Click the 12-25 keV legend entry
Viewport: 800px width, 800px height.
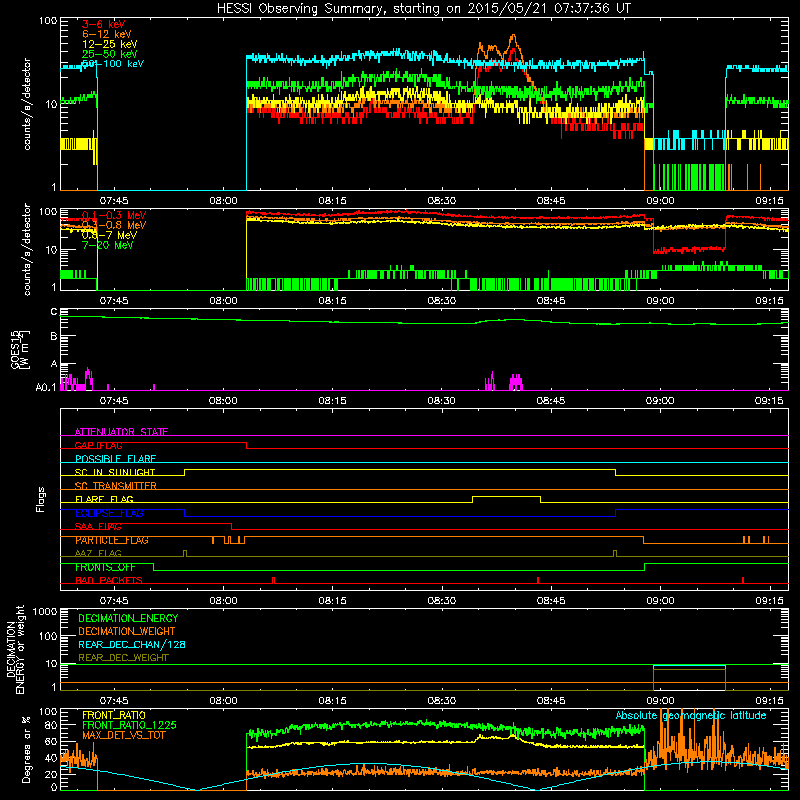[110, 44]
